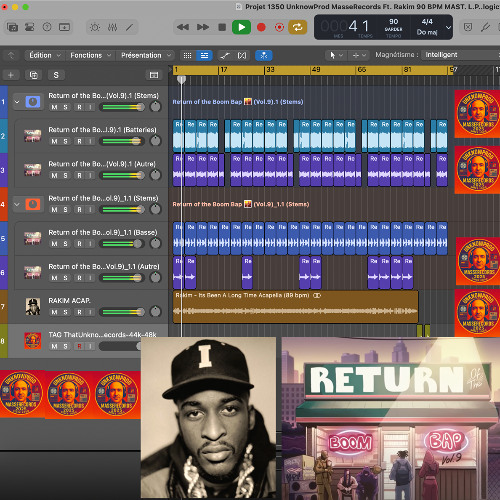Mute the Basse track
The image size is (500, 500).
click(54, 244)
